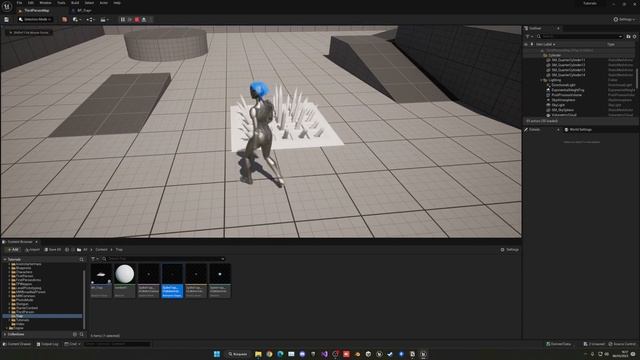Click the search icon in the Collections header

[x=82, y=334]
